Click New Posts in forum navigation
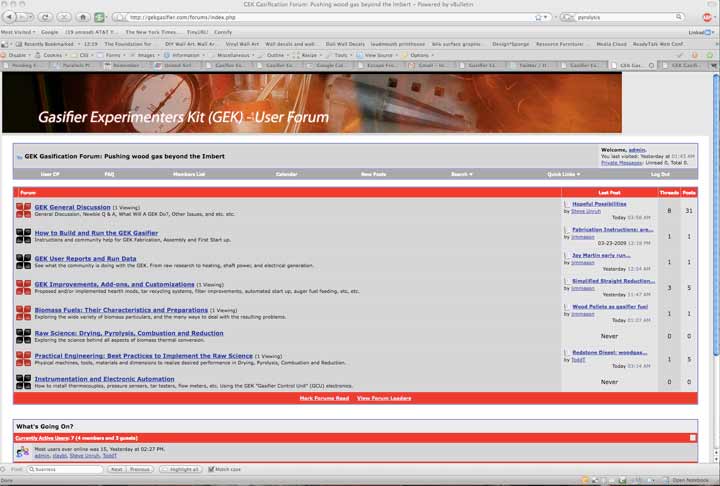The width and height of the screenshot is (720, 486). (373, 174)
